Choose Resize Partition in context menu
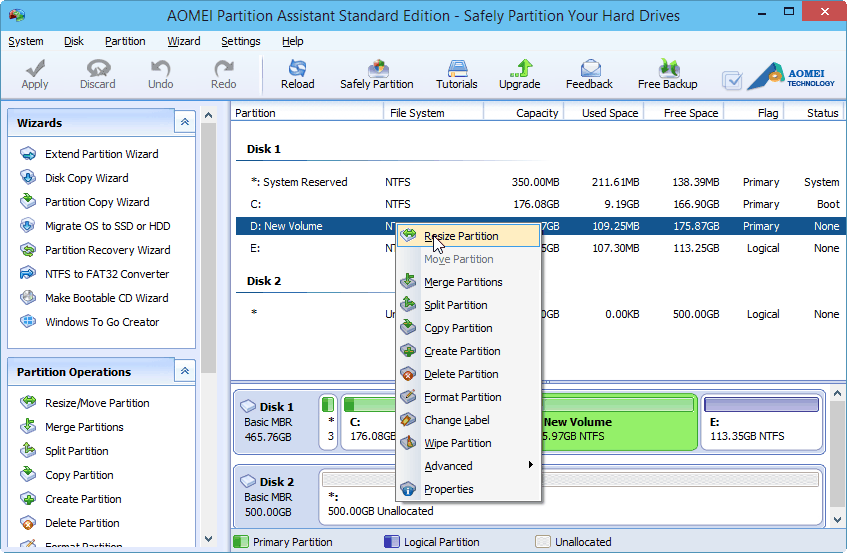 point(469,236)
